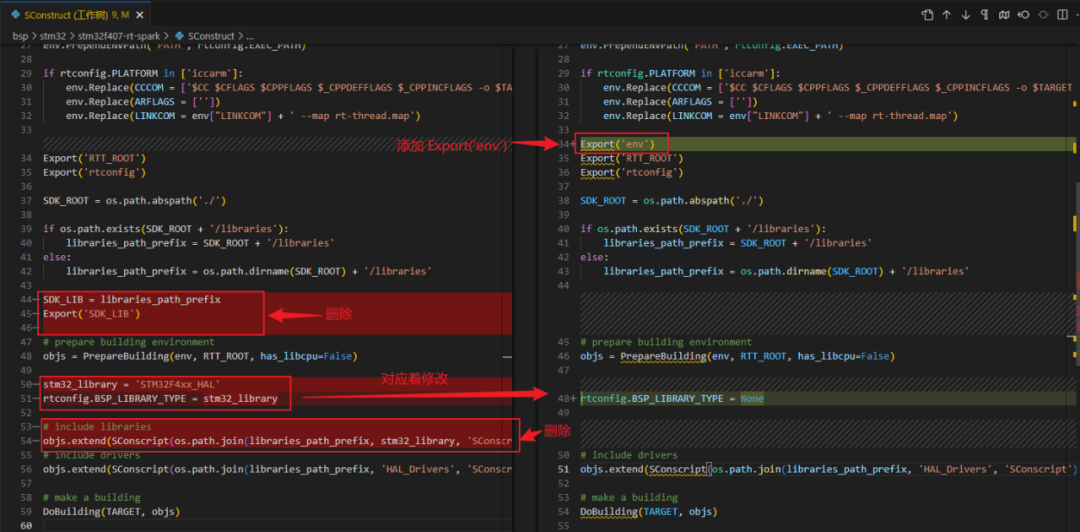
Task: Click the 'bsp' breadcrumb segment
Action: (19, 35)
